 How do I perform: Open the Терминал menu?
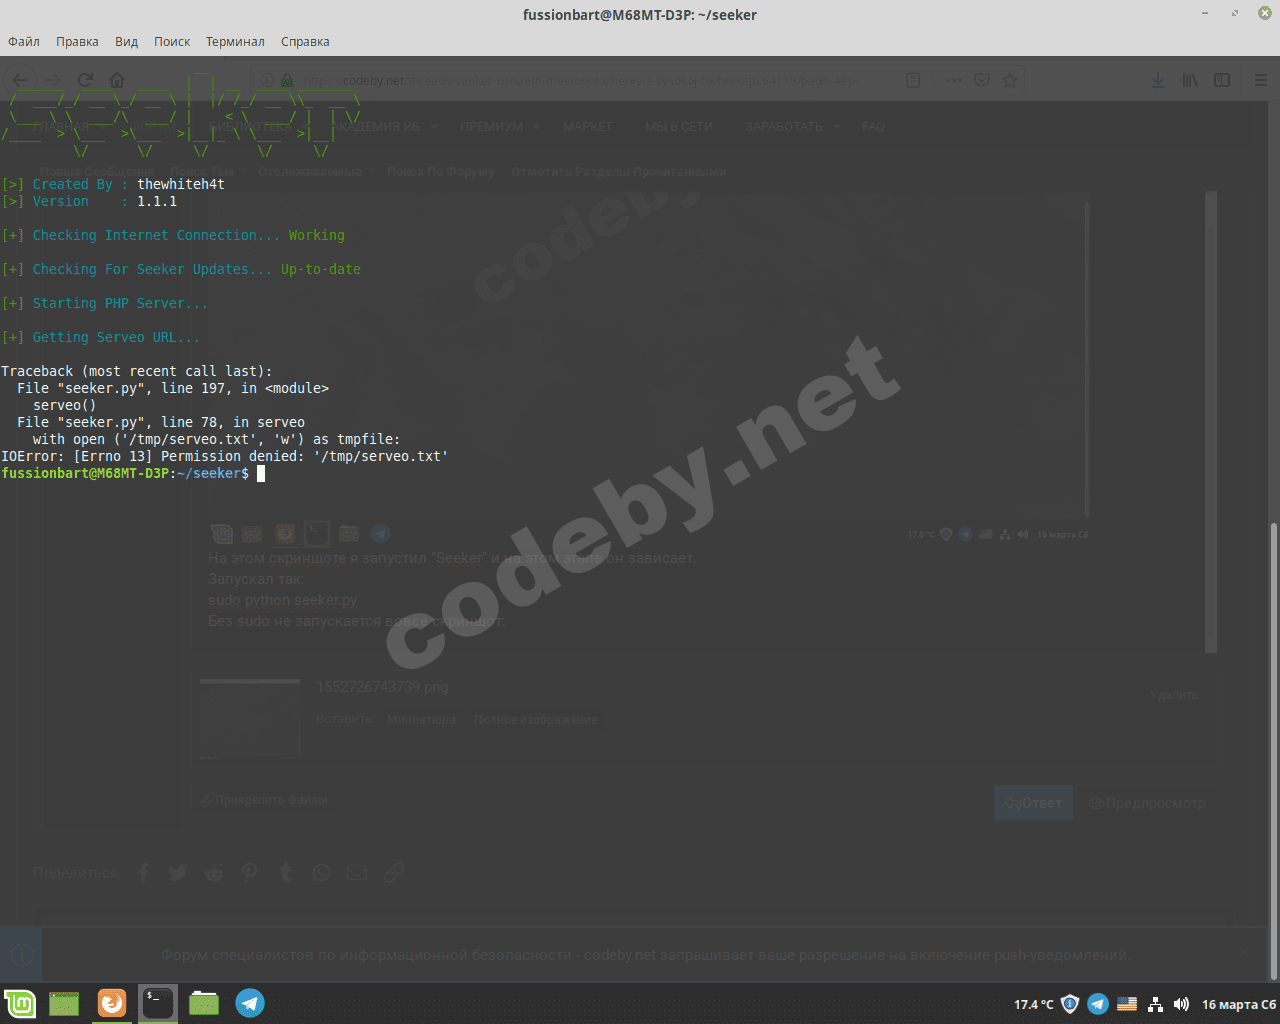pos(235,42)
